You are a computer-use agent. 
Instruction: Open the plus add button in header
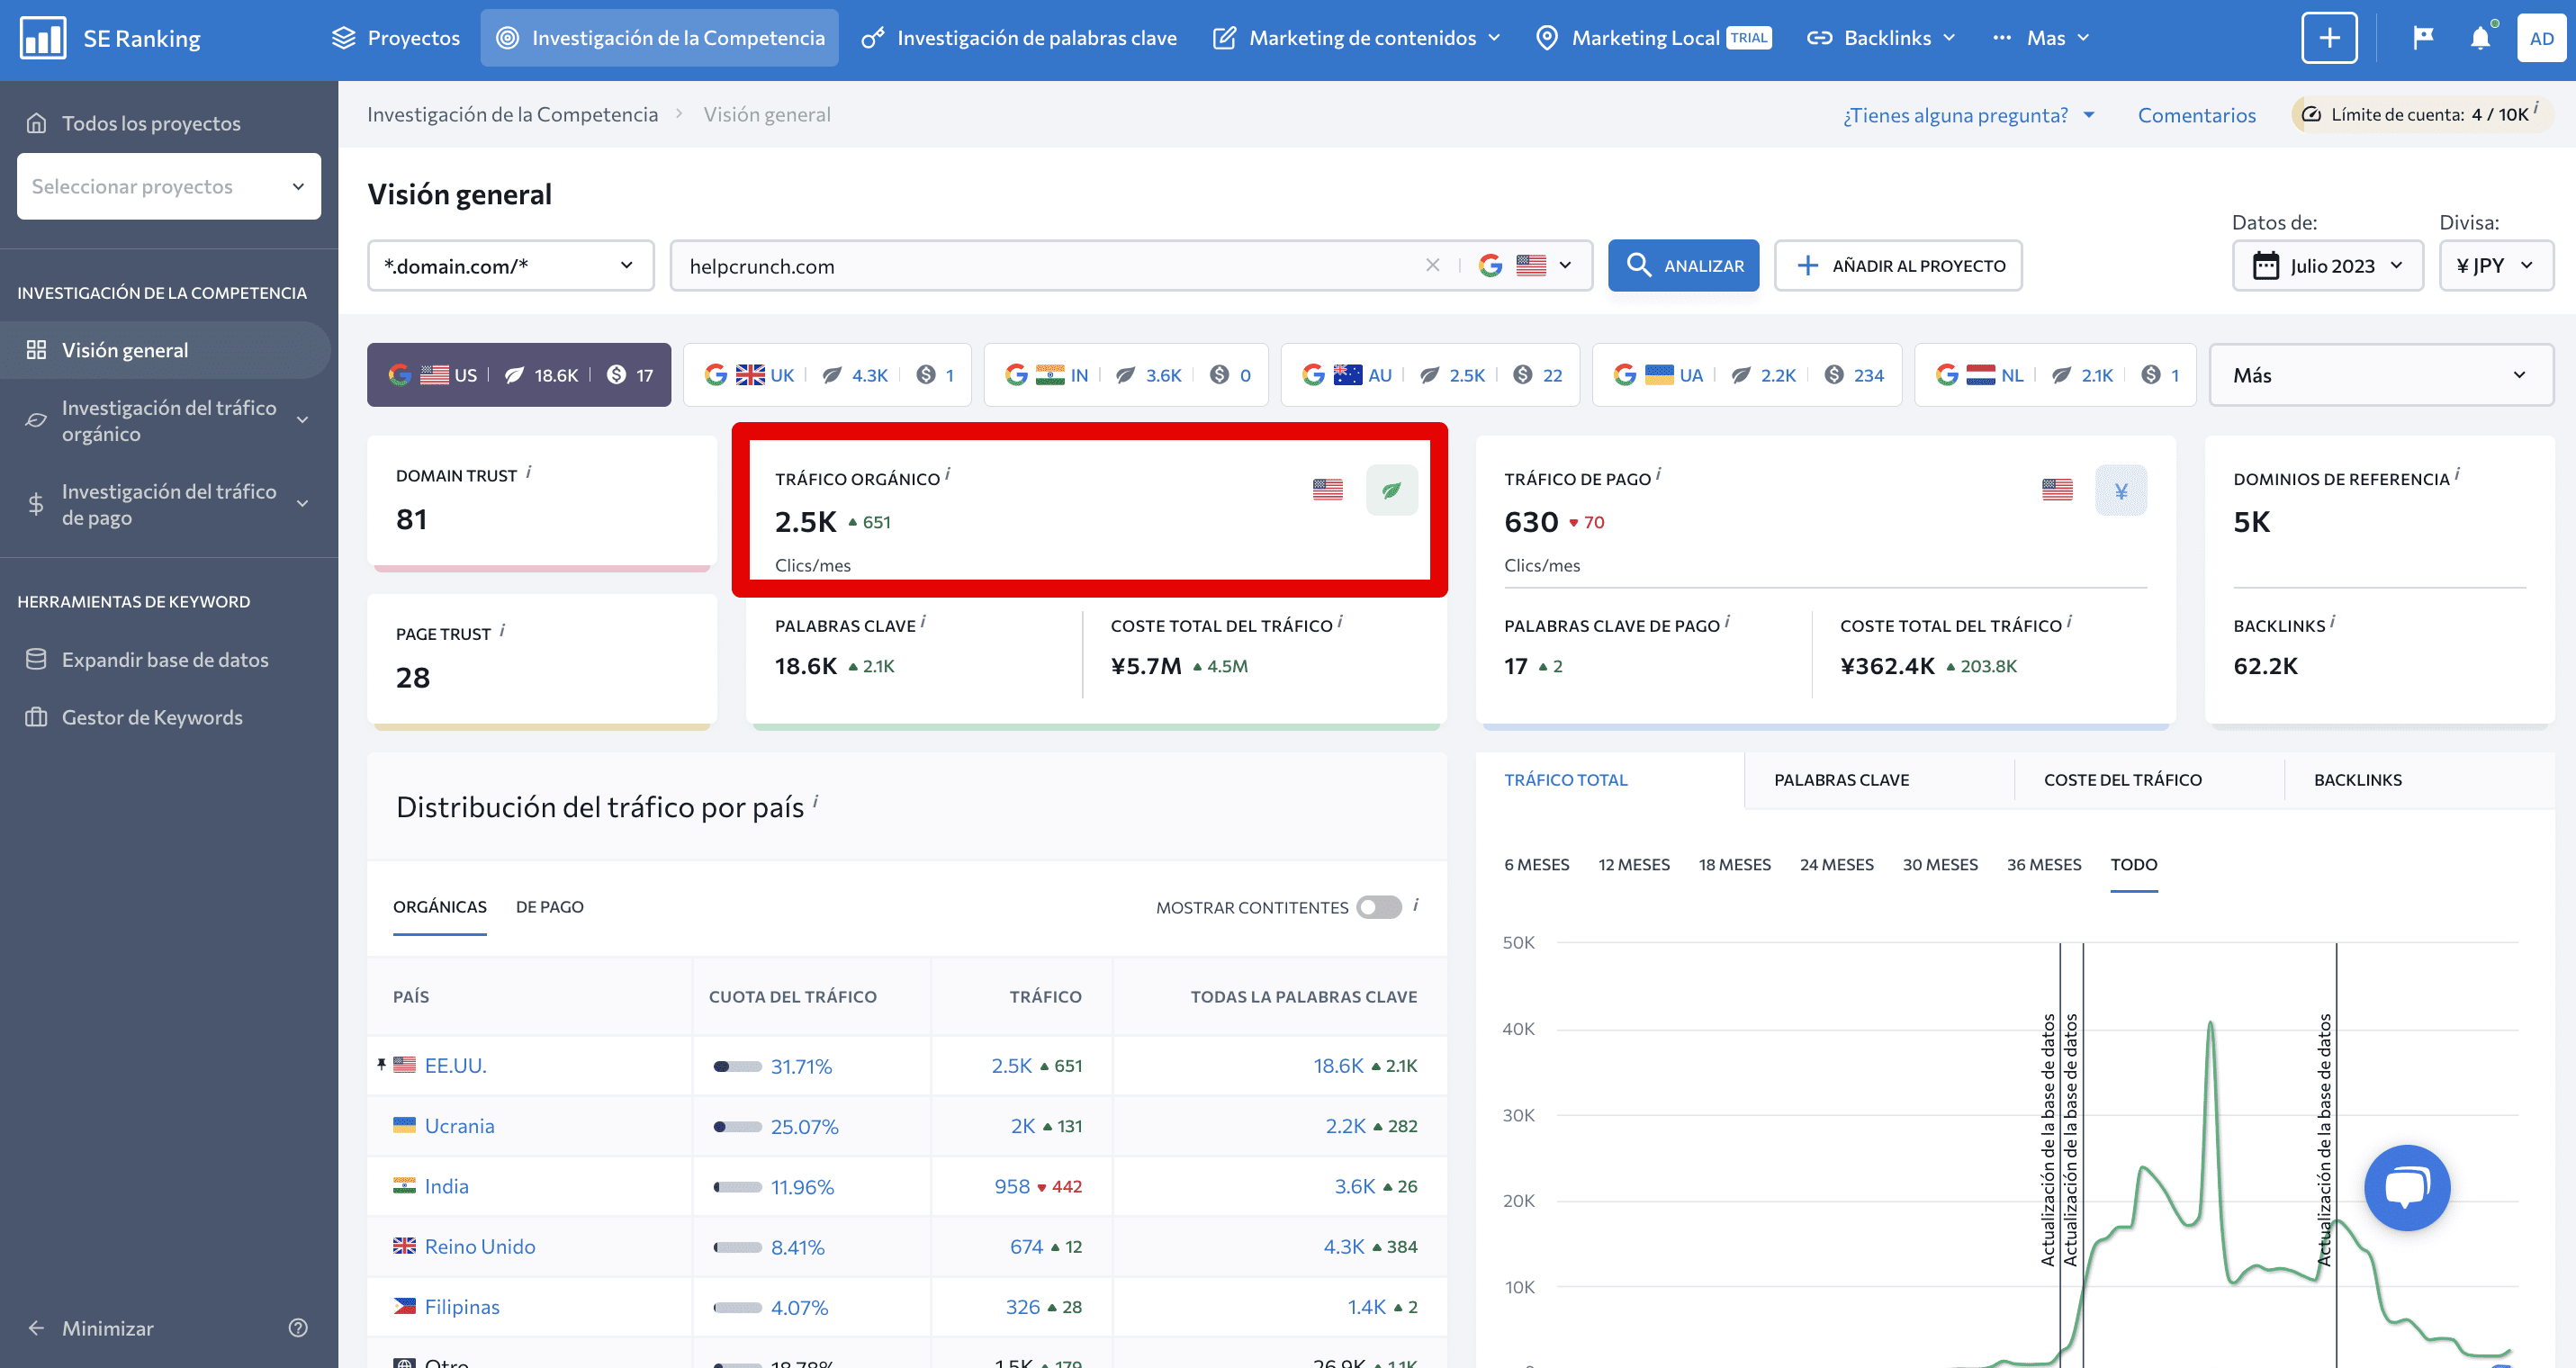(2329, 38)
